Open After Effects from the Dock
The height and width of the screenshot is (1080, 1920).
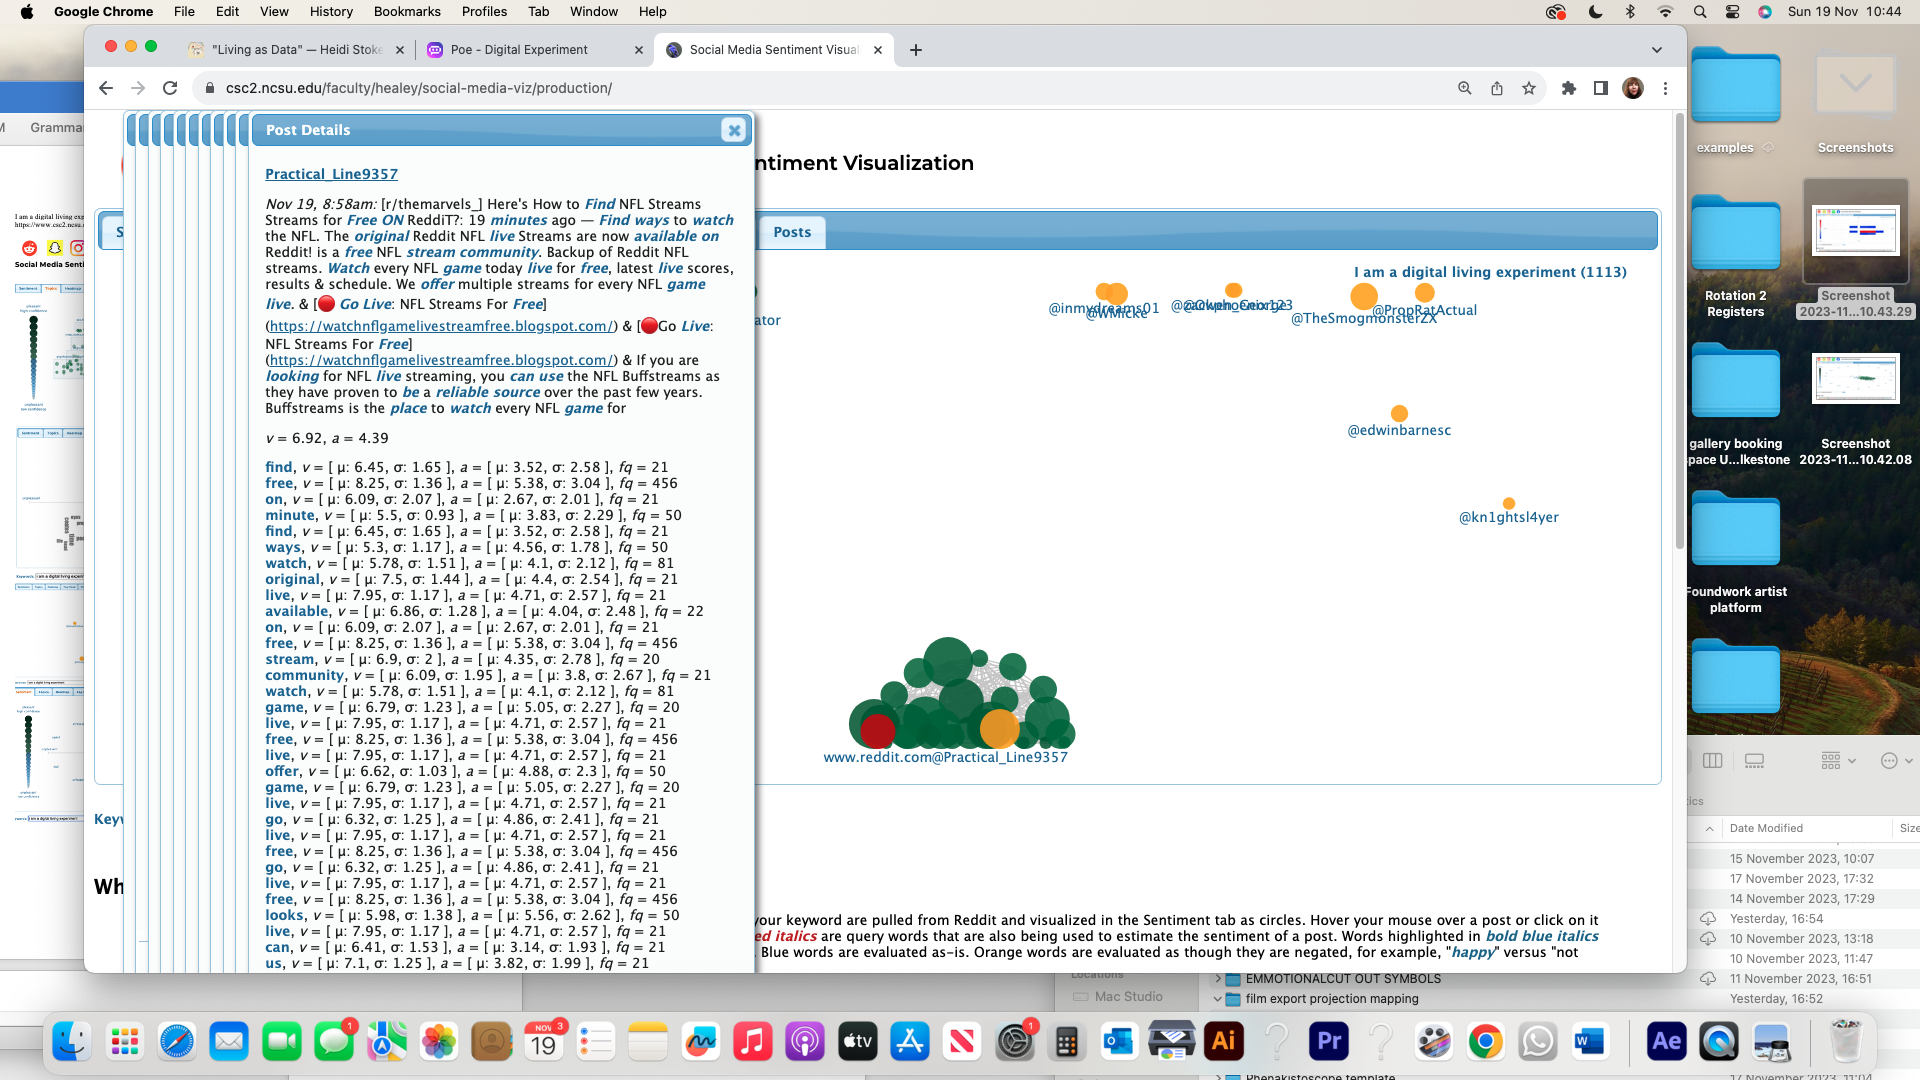pos(1667,1041)
